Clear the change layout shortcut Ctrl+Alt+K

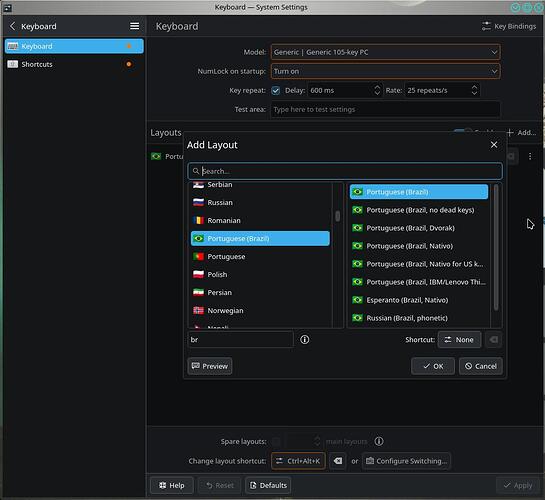337,461
